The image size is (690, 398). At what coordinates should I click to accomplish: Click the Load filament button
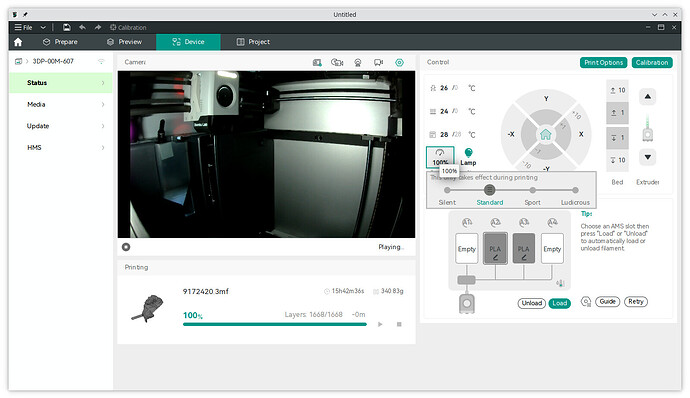pyautogui.click(x=559, y=303)
